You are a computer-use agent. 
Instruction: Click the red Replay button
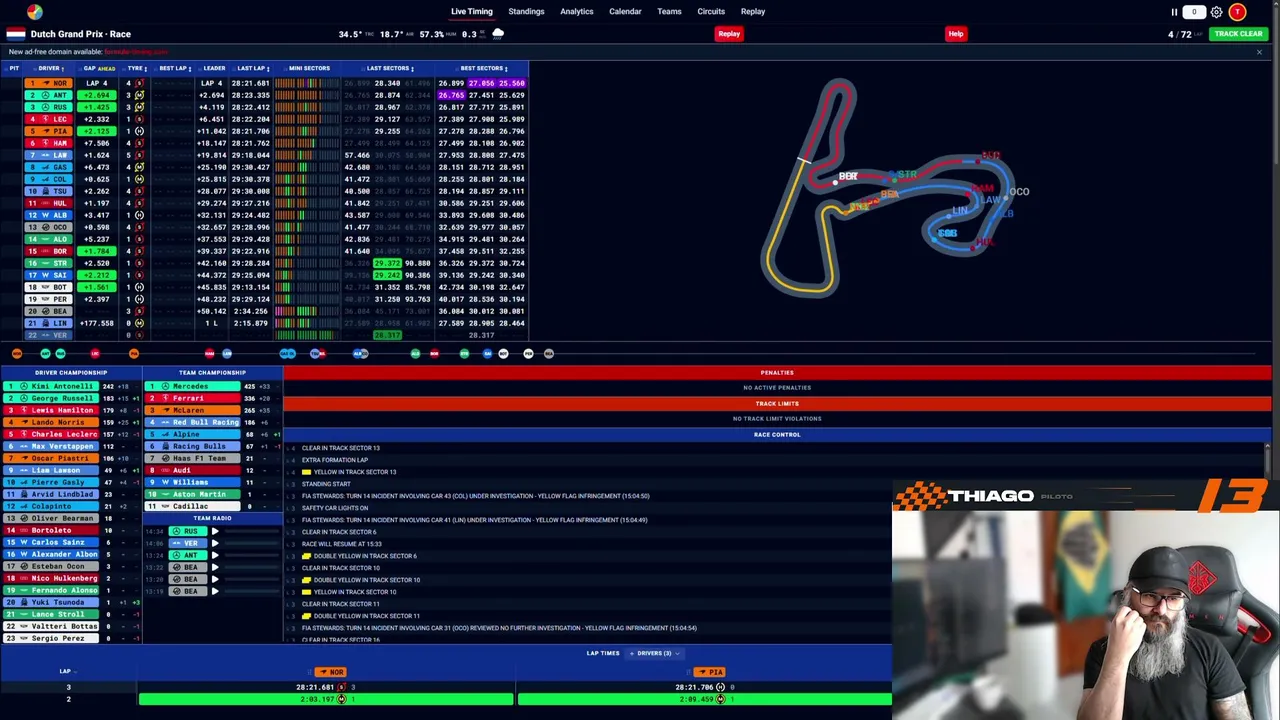tap(729, 34)
